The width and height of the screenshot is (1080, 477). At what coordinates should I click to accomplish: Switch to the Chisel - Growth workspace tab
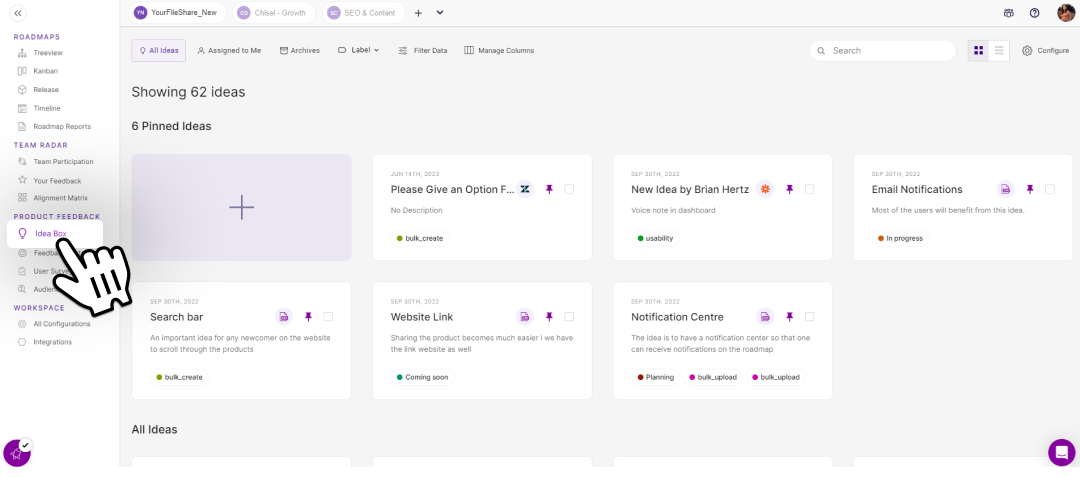(273, 13)
